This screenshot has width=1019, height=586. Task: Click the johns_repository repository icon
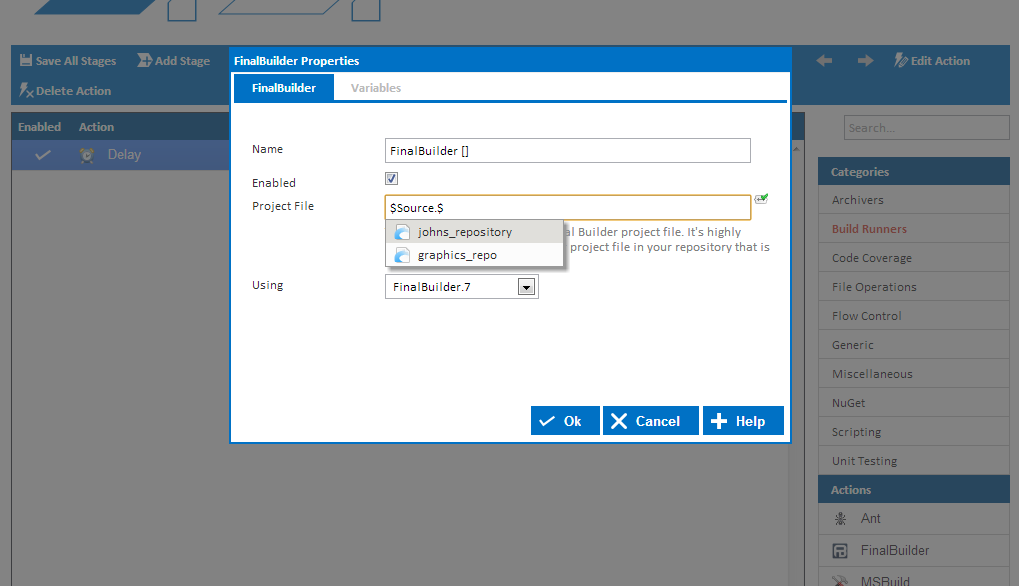click(x=402, y=232)
